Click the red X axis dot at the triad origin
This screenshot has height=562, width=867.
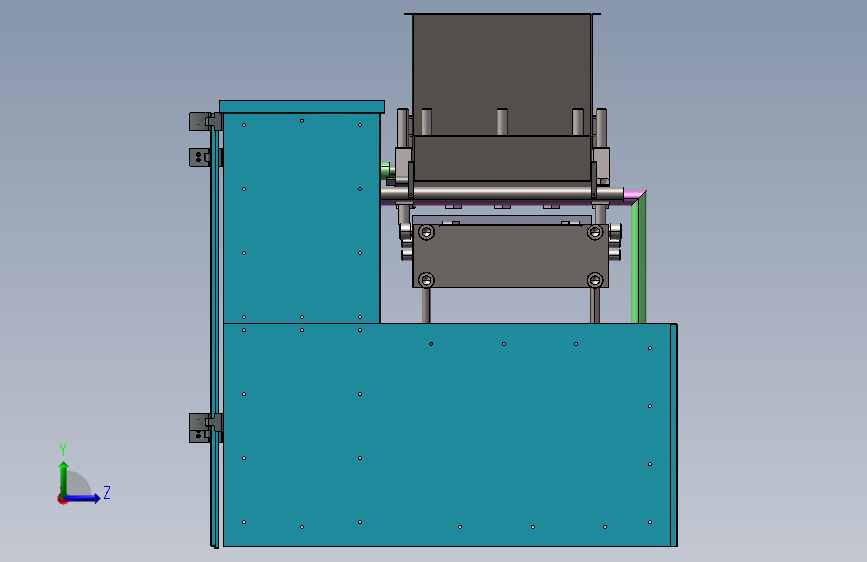(61, 499)
